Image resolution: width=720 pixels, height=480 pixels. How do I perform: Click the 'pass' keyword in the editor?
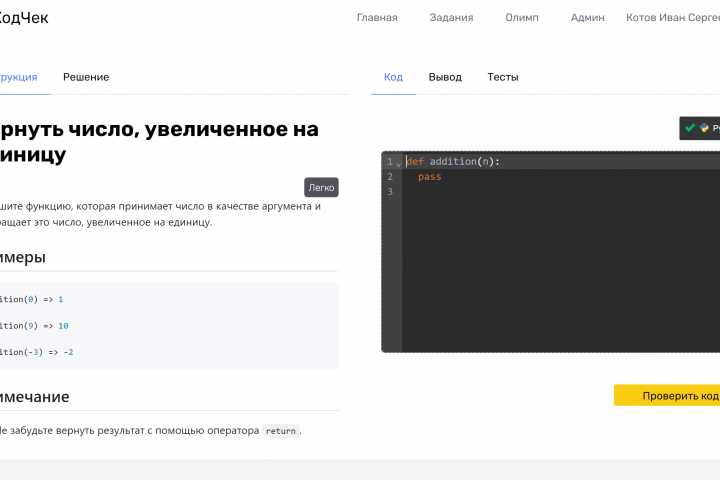(x=429, y=177)
